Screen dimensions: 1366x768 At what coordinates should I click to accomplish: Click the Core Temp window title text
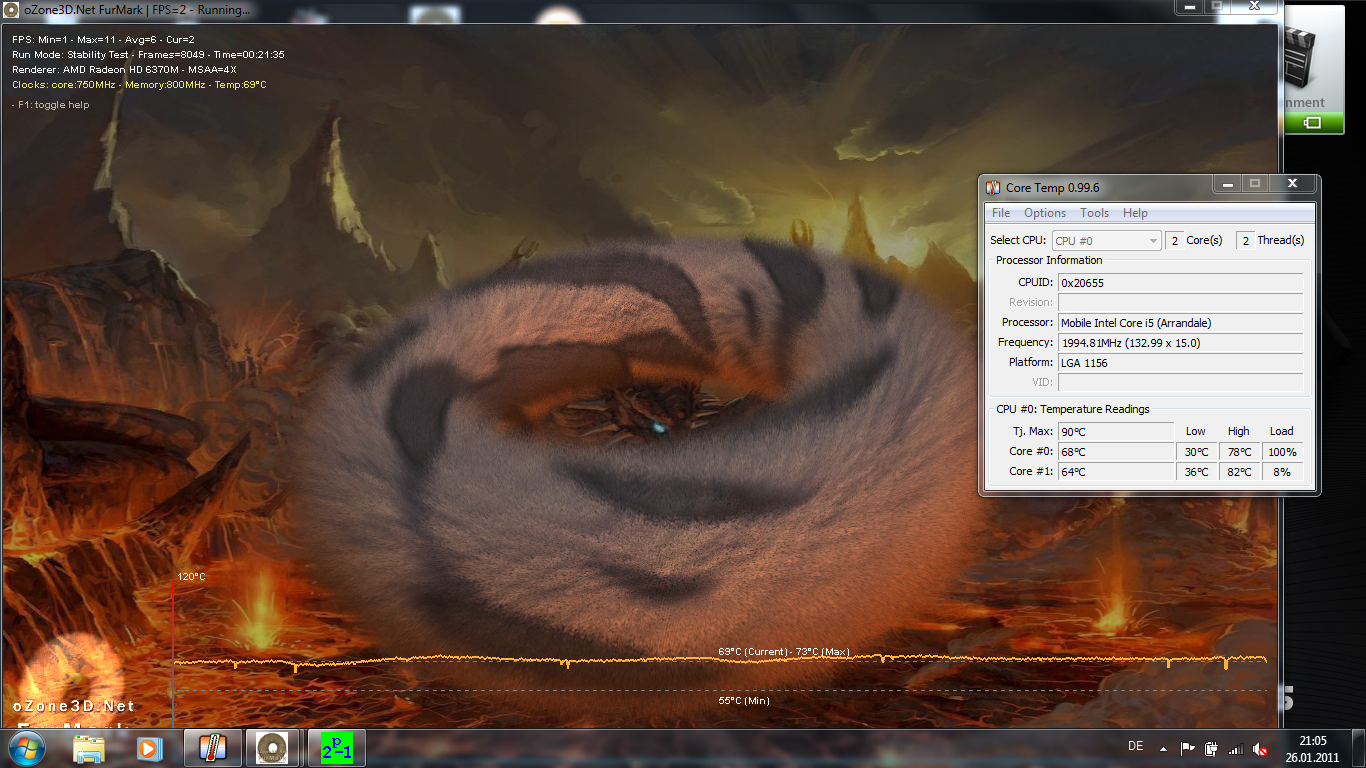coord(1053,187)
